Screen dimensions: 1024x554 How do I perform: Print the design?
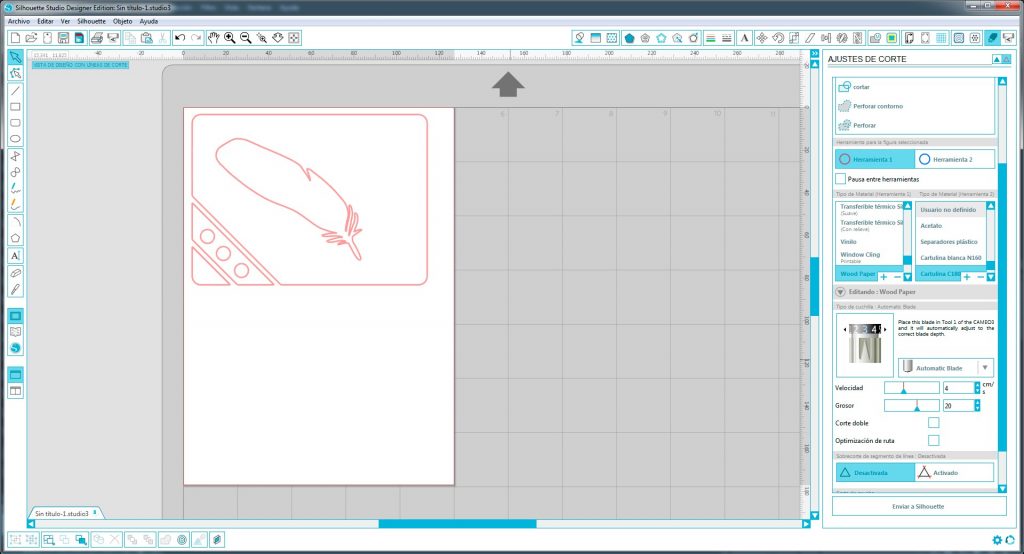(x=97, y=38)
